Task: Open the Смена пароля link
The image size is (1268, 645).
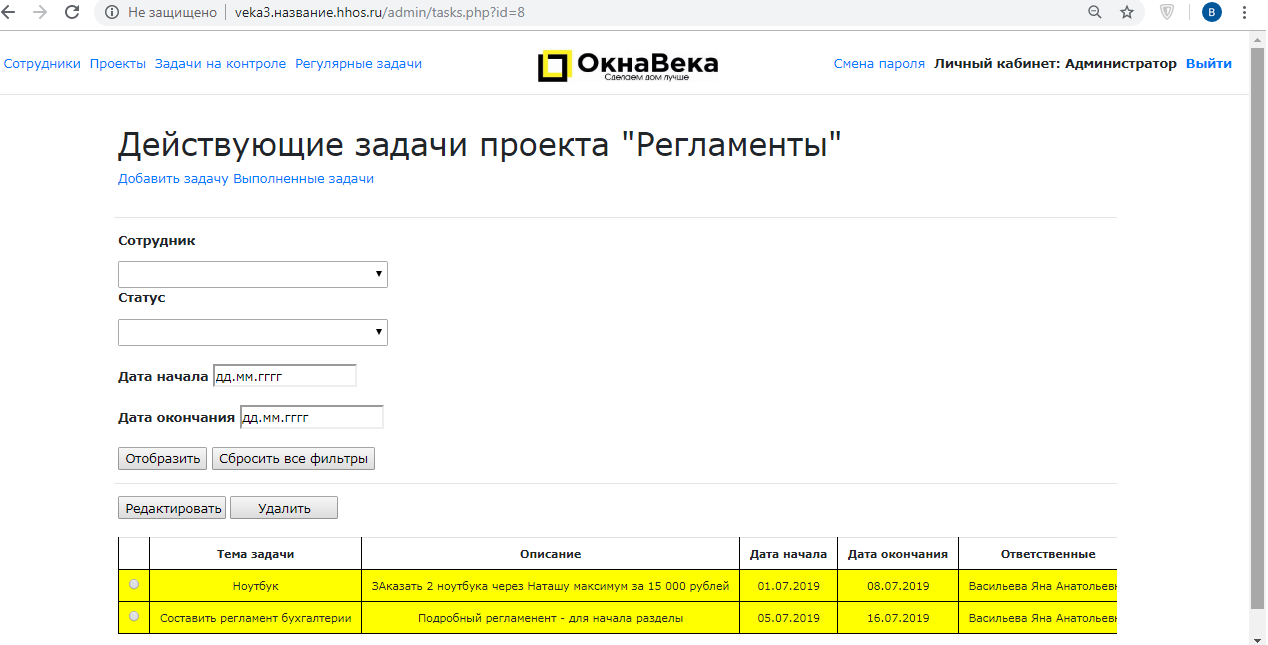Action: (x=879, y=64)
